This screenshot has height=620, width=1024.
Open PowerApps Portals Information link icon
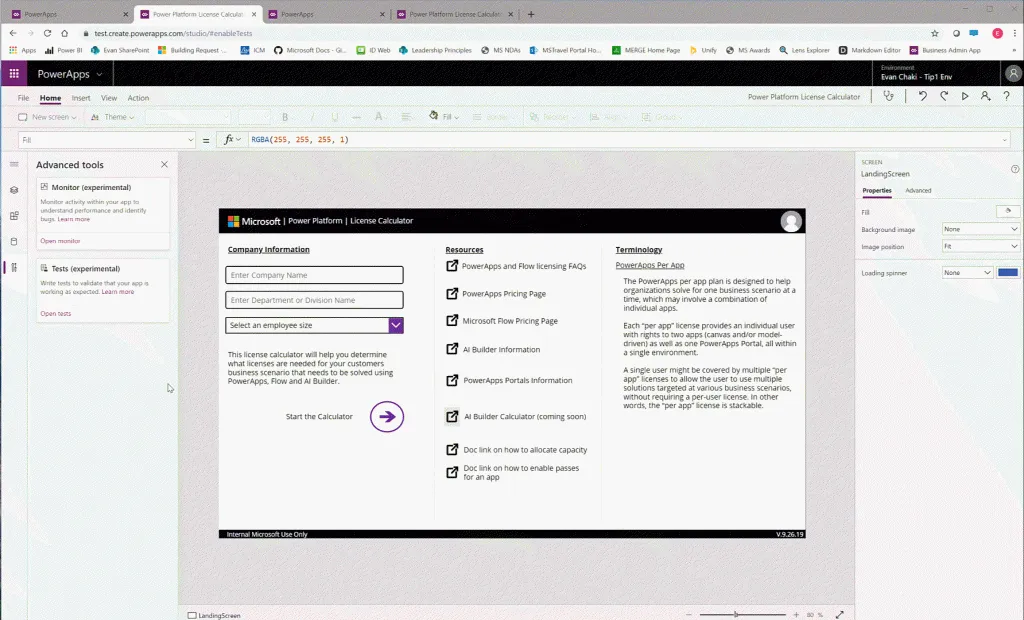pyautogui.click(x=452, y=380)
